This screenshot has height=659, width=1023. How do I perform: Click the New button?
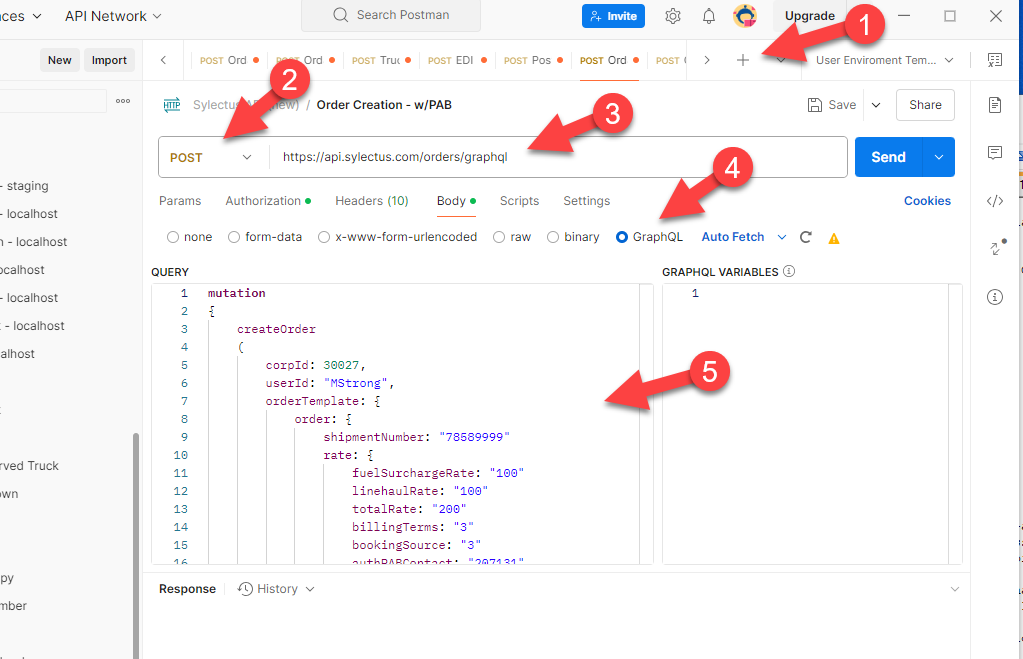[59, 60]
